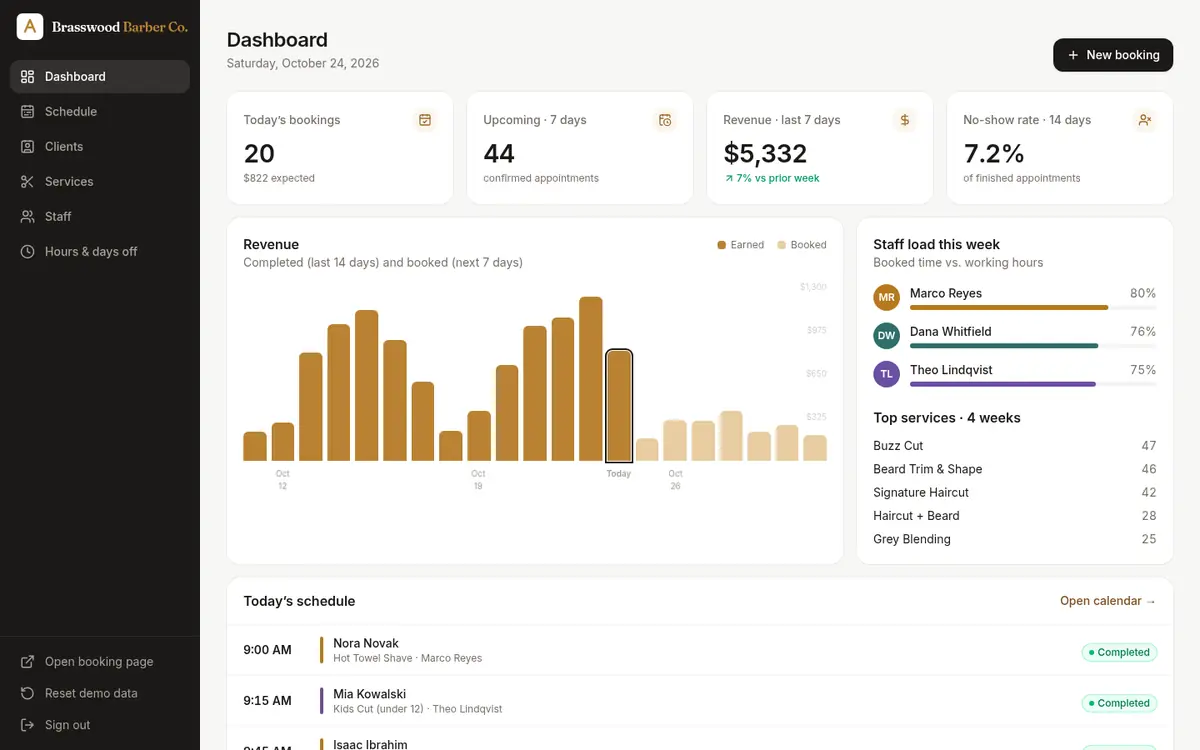The height and width of the screenshot is (750, 1200).
Task: Click the Saturday, October 24, 2026 date
Action: coord(303,63)
